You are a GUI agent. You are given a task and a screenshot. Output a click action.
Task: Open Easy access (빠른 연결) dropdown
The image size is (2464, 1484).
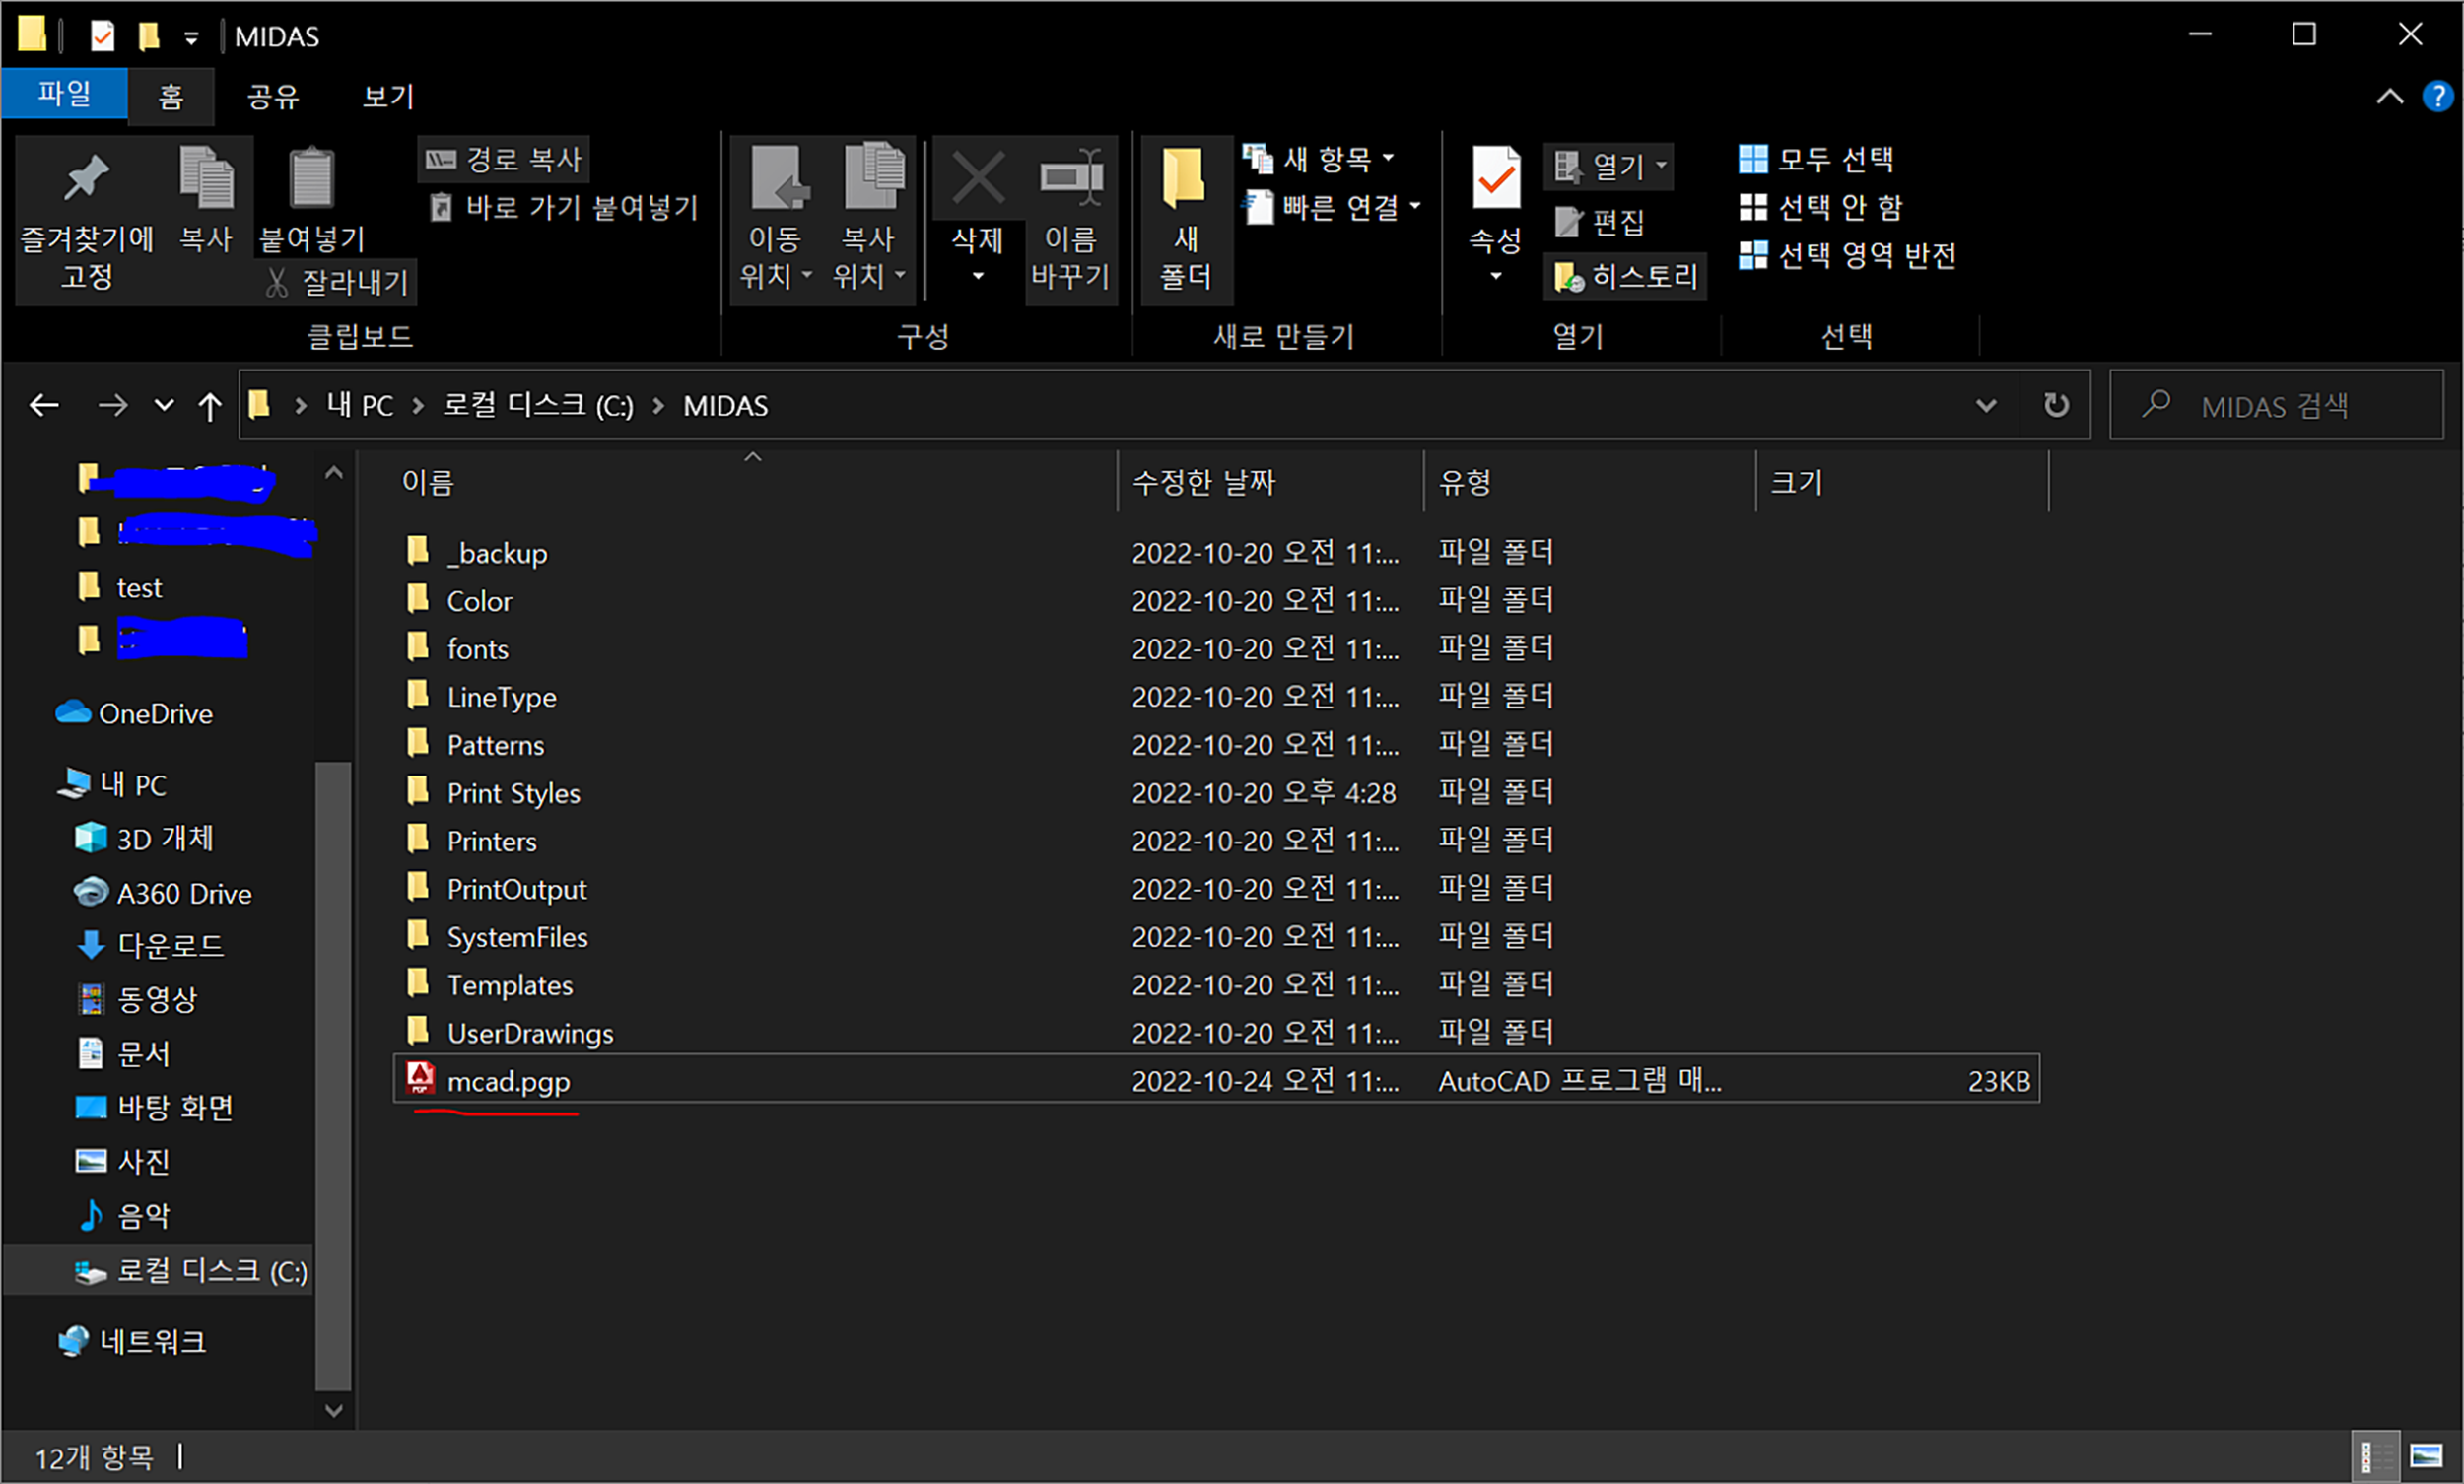tap(1332, 207)
